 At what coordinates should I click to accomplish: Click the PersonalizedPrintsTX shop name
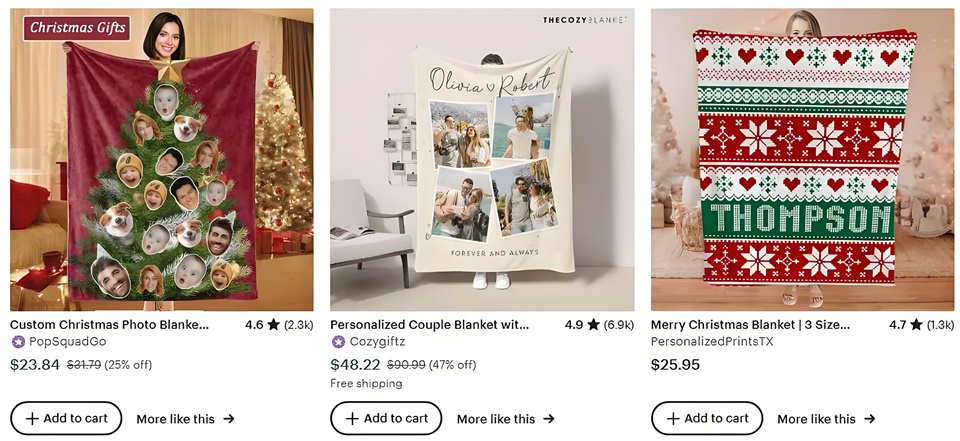point(712,342)
